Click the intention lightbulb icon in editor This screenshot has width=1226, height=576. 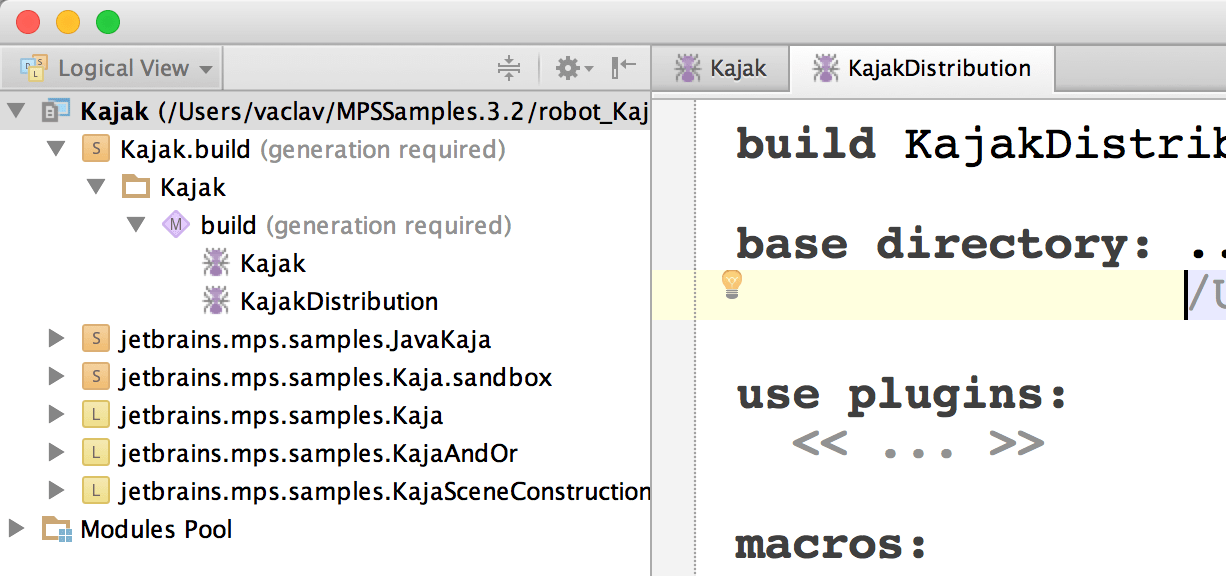click(732, 285)
